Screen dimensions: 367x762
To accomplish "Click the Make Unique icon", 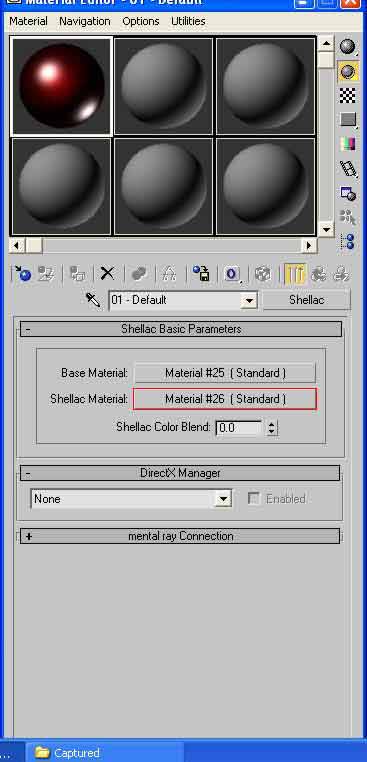I will tap(169, 274).
